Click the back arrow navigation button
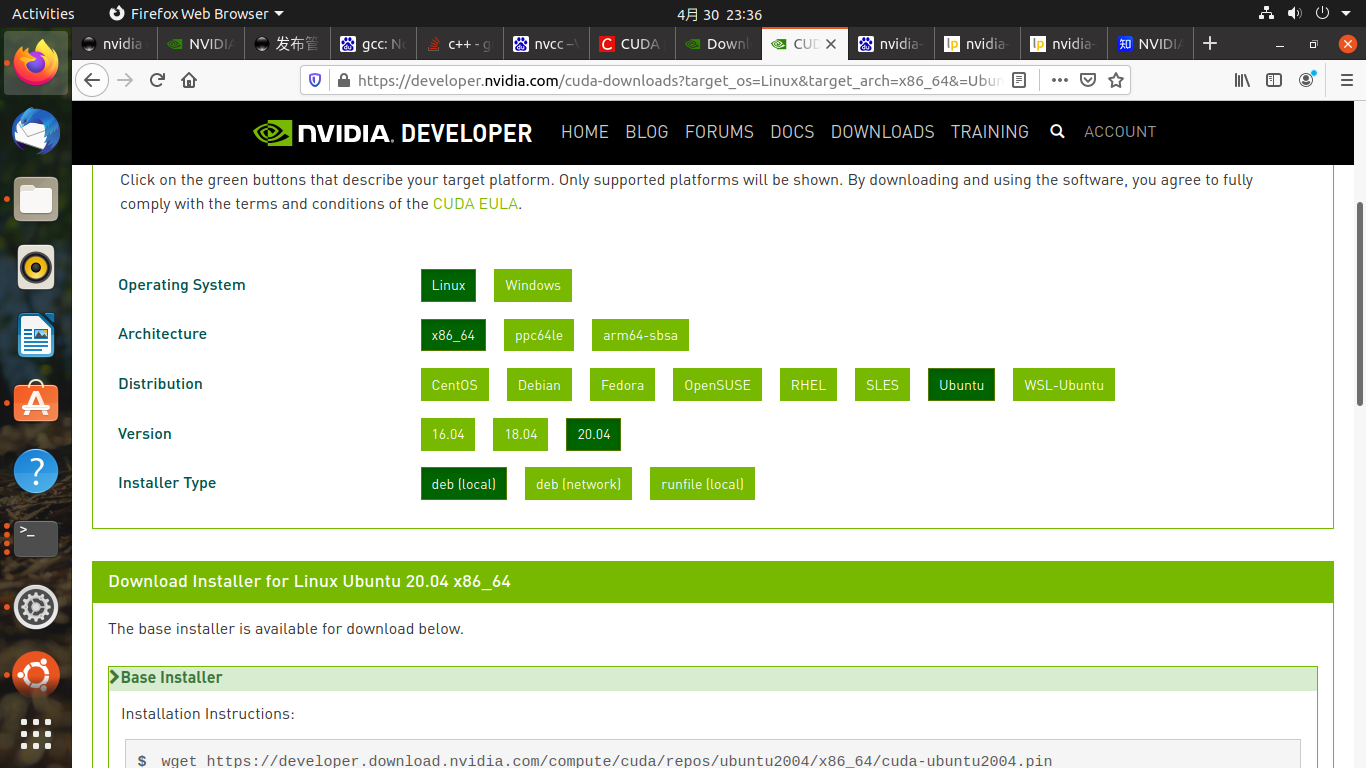1366x768 pixels. 92,81
